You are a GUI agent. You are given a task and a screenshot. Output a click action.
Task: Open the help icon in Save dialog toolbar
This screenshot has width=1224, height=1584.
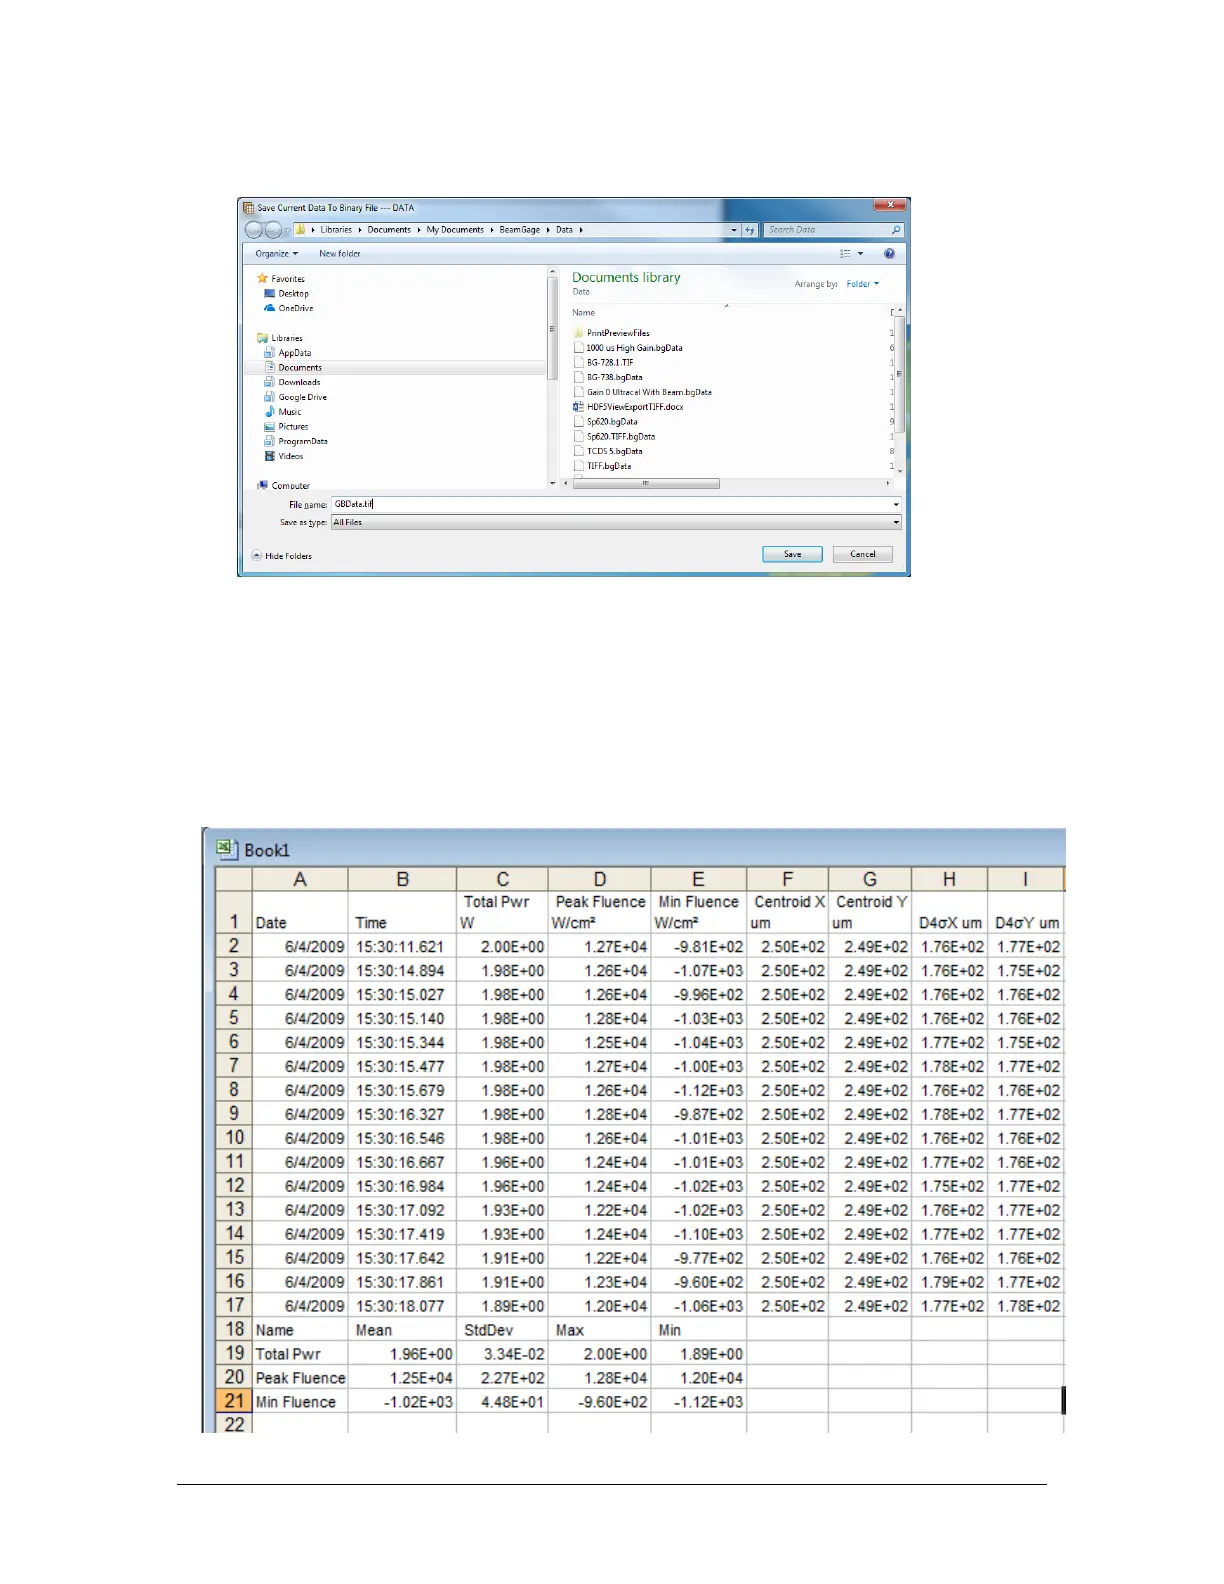(889, 254)
